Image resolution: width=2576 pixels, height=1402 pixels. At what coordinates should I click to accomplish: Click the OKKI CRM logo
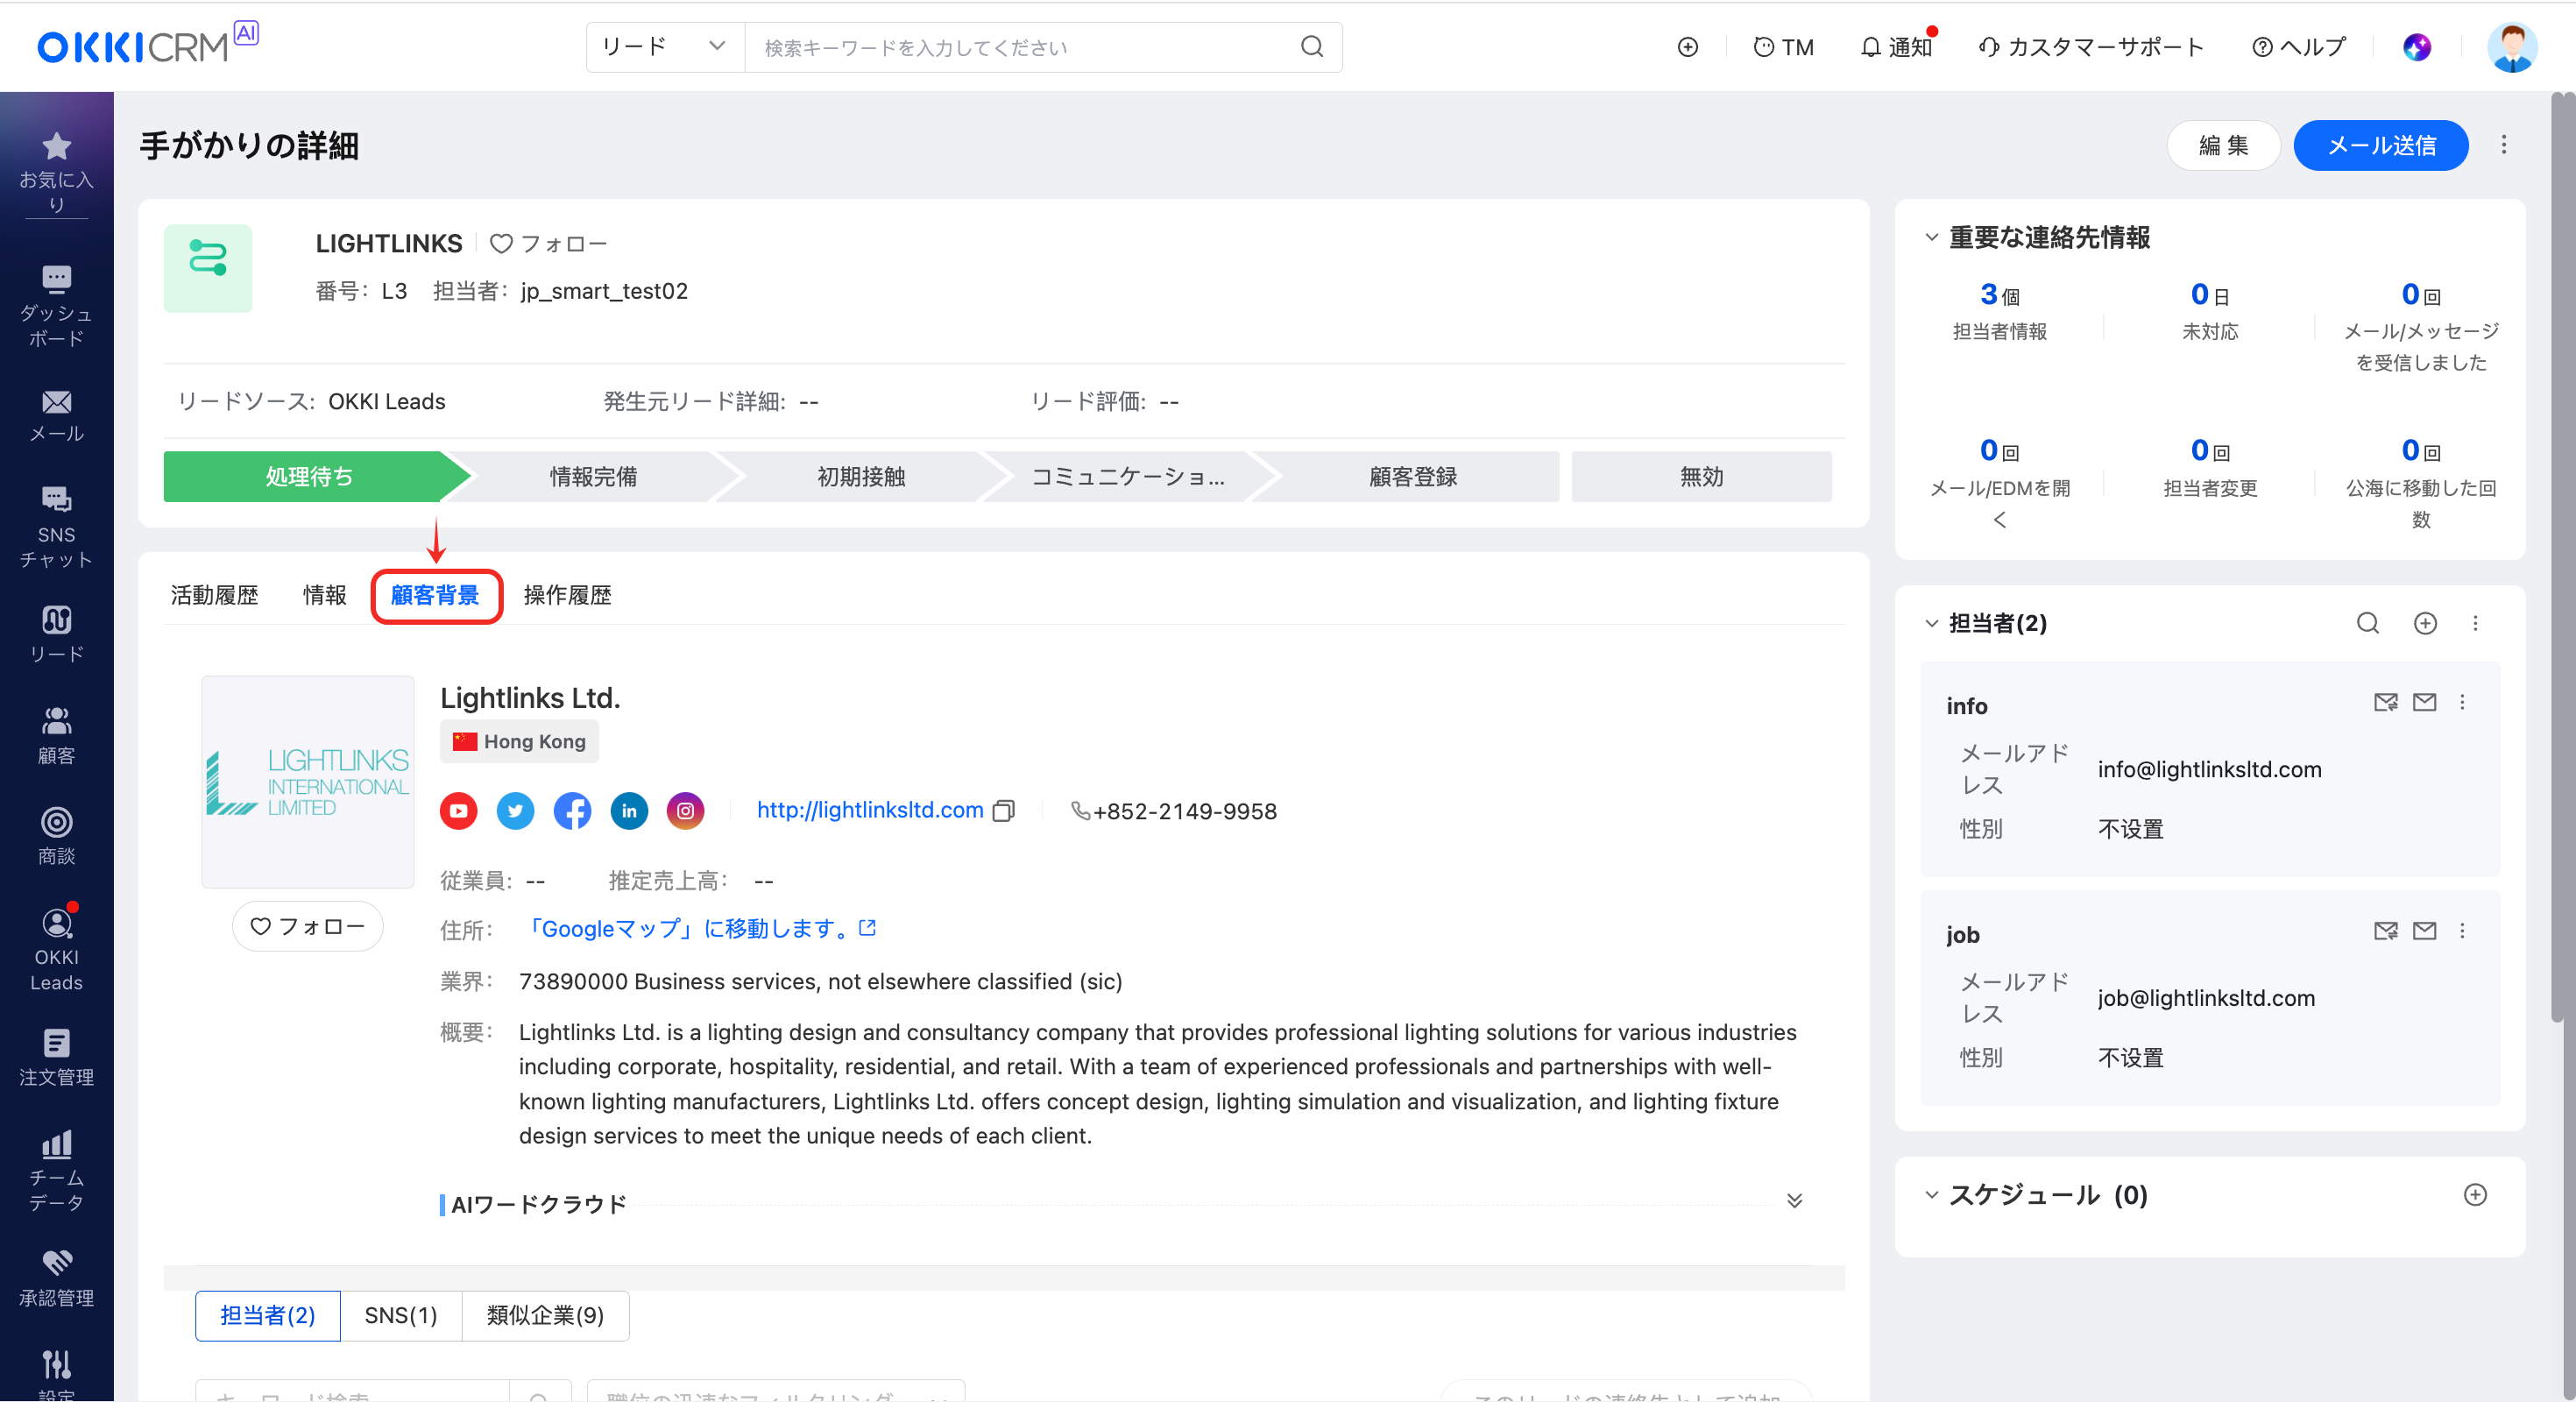pos(148,44)
